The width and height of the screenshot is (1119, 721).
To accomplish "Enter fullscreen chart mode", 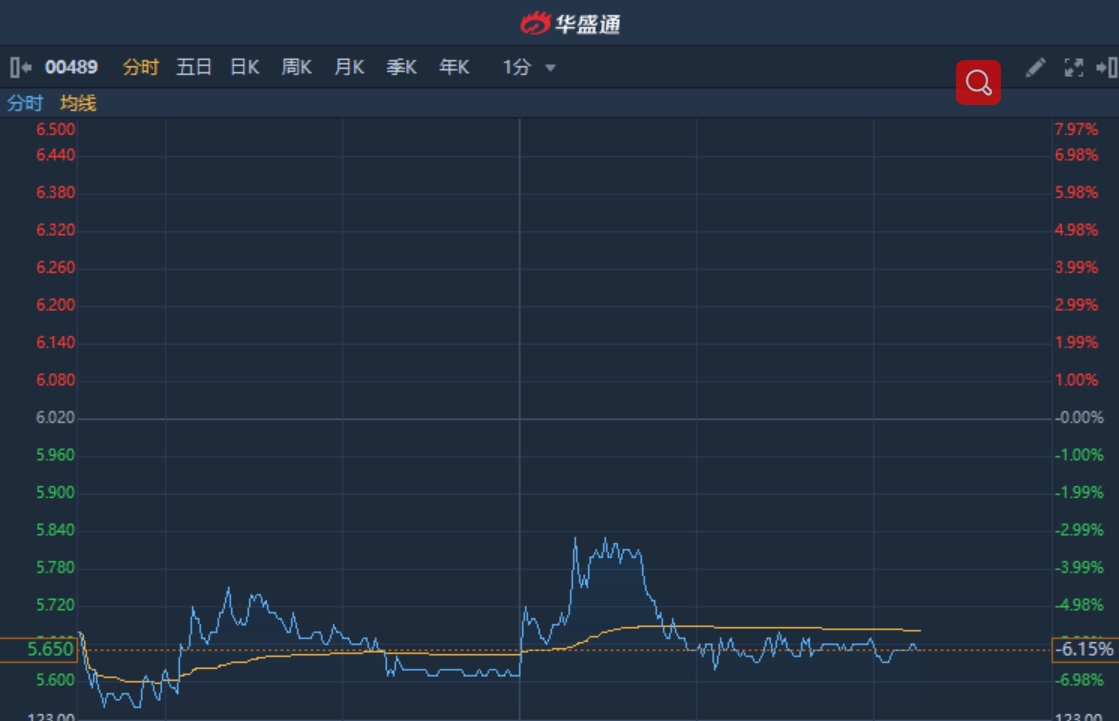I will [x=1073, y=68].
